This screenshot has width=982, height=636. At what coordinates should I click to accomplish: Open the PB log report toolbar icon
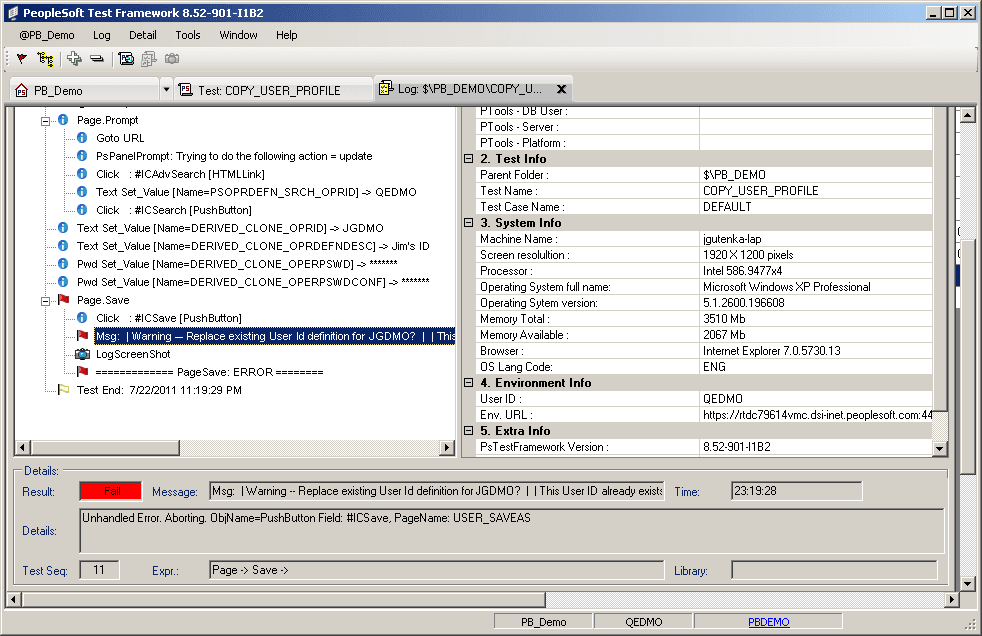click(x=125, y=58)
